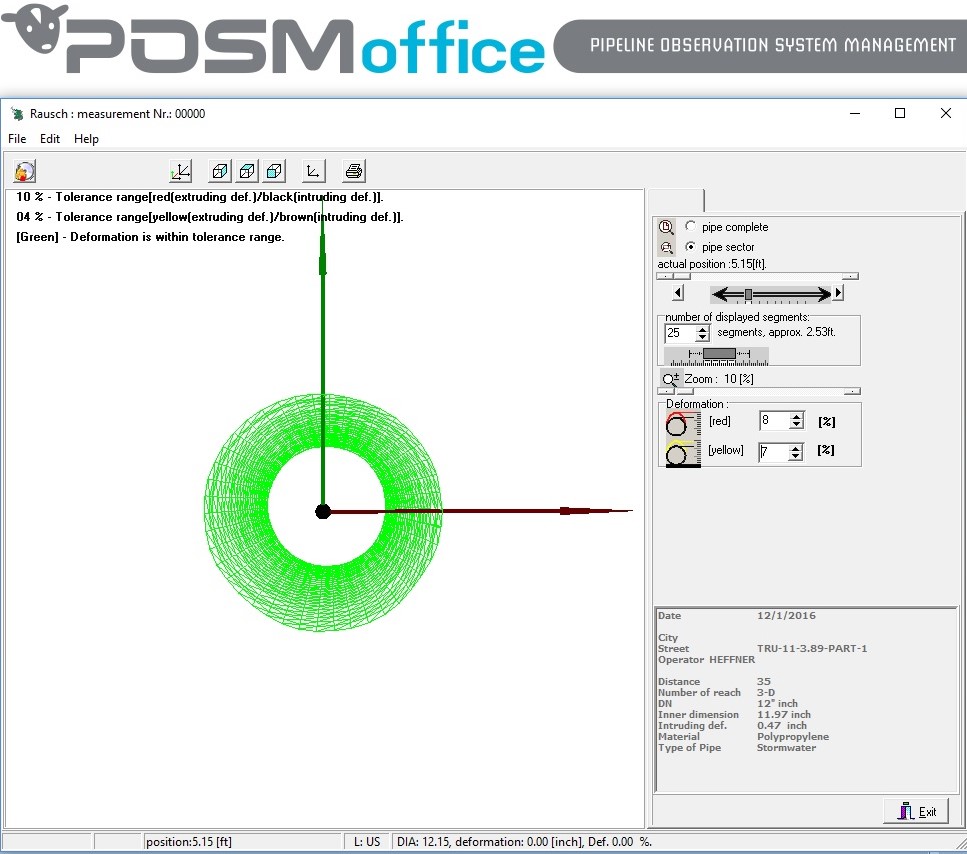Click 'actual position :5.15[ft].' label

712,264
